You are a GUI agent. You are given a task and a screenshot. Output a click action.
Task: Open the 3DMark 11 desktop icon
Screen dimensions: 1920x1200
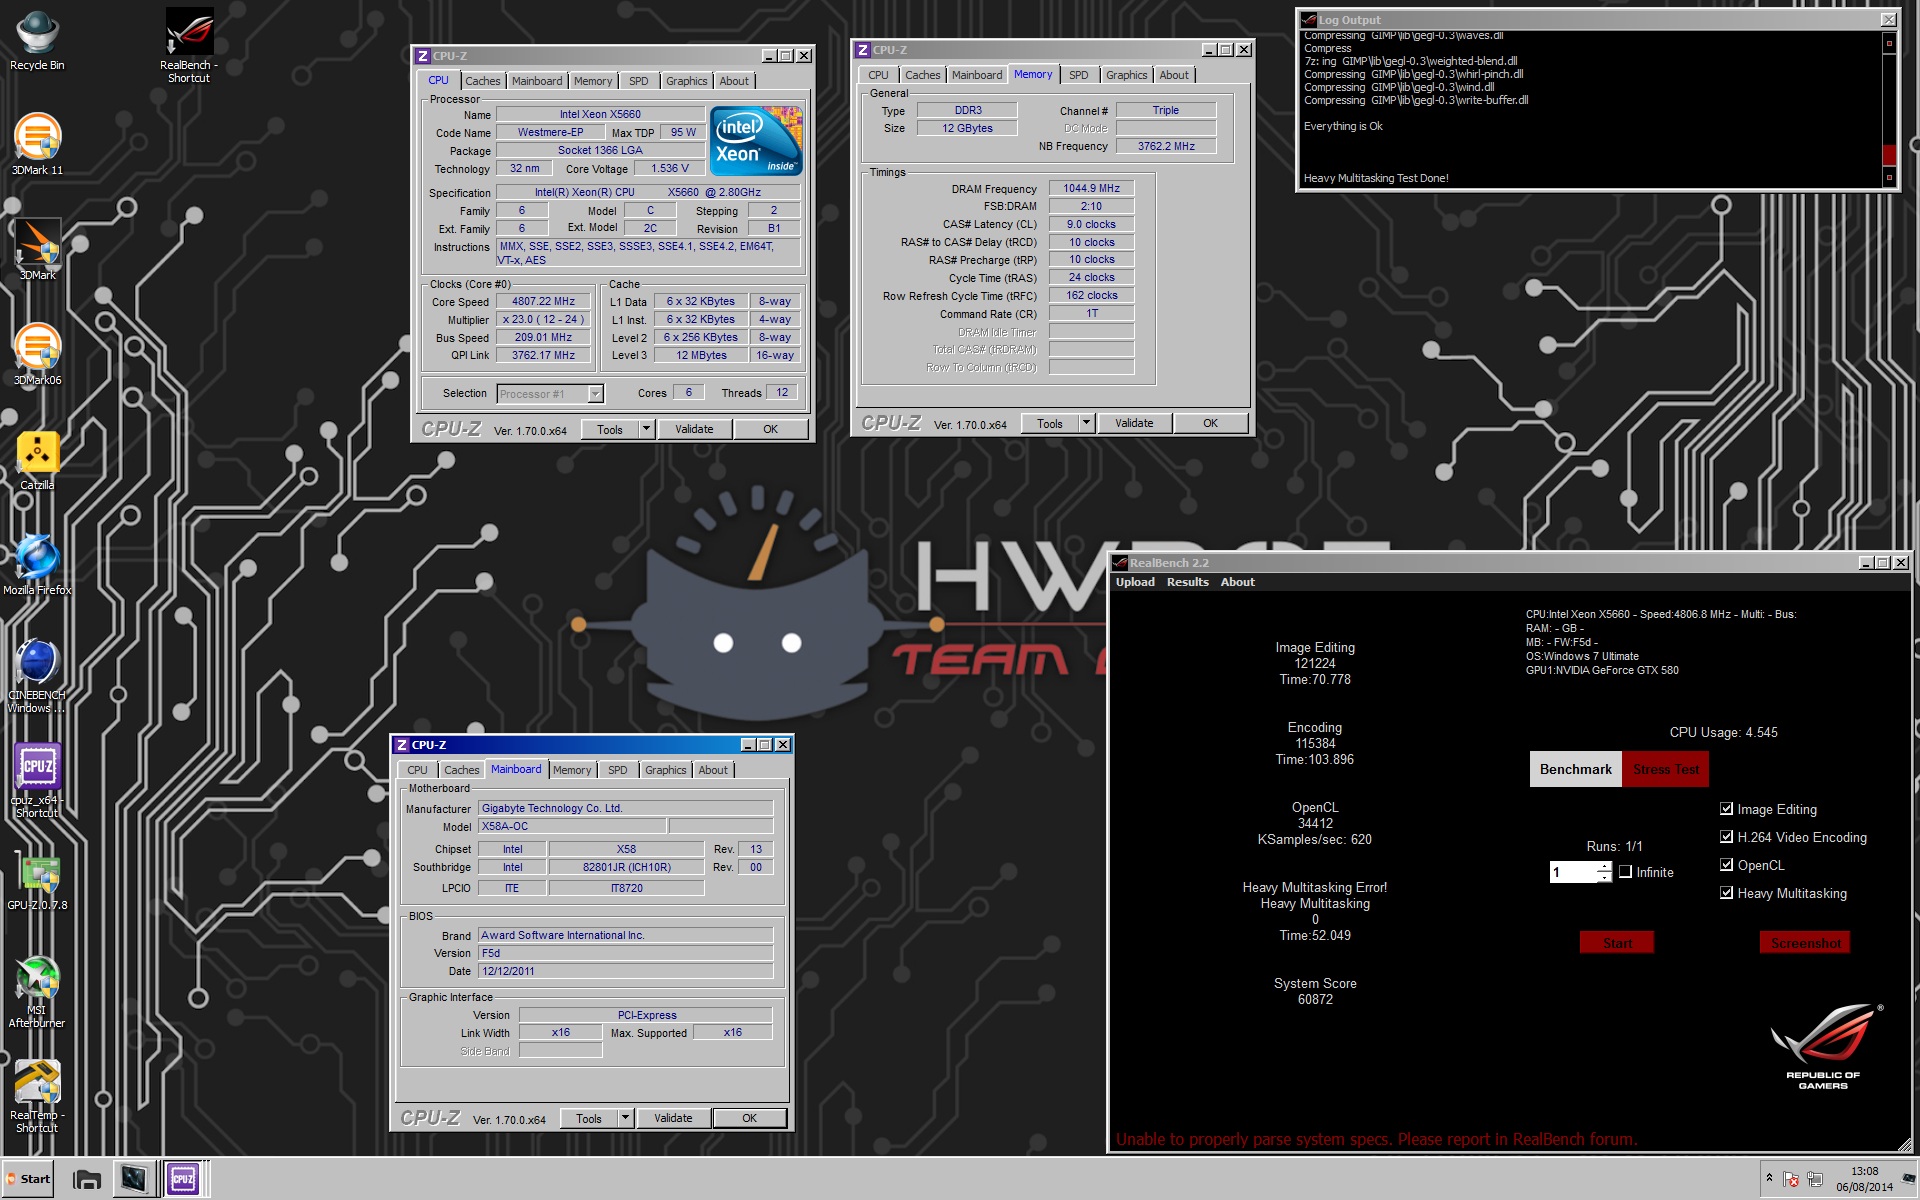point(37,145)
